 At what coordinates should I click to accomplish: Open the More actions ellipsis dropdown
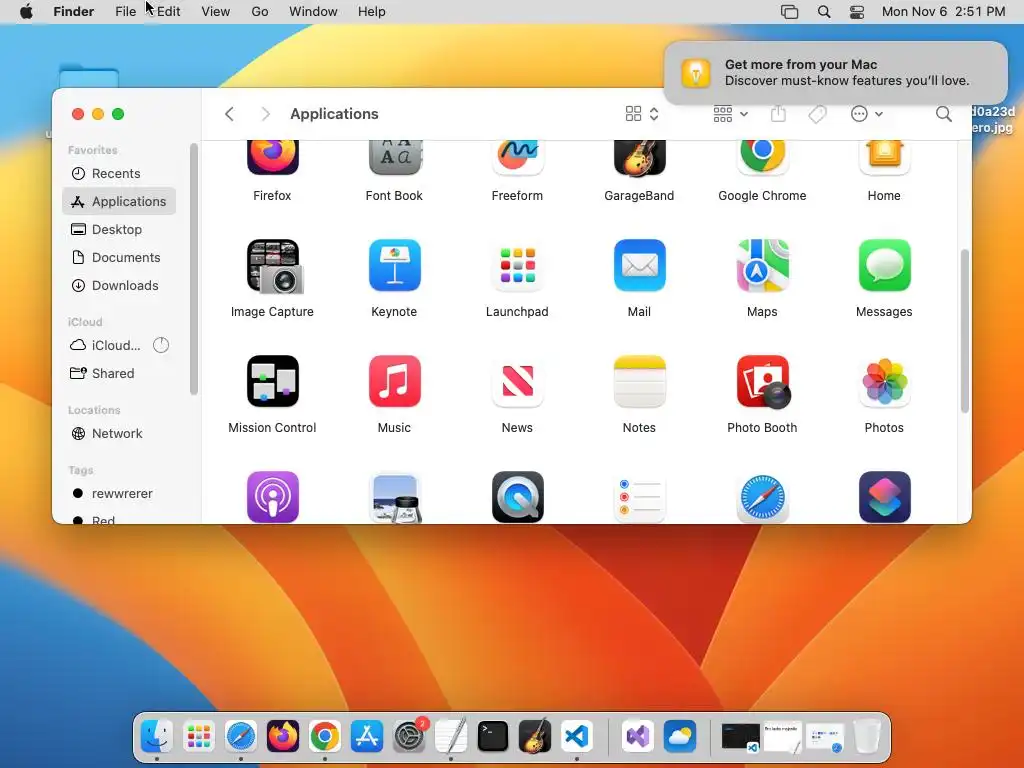coord(867,114)
